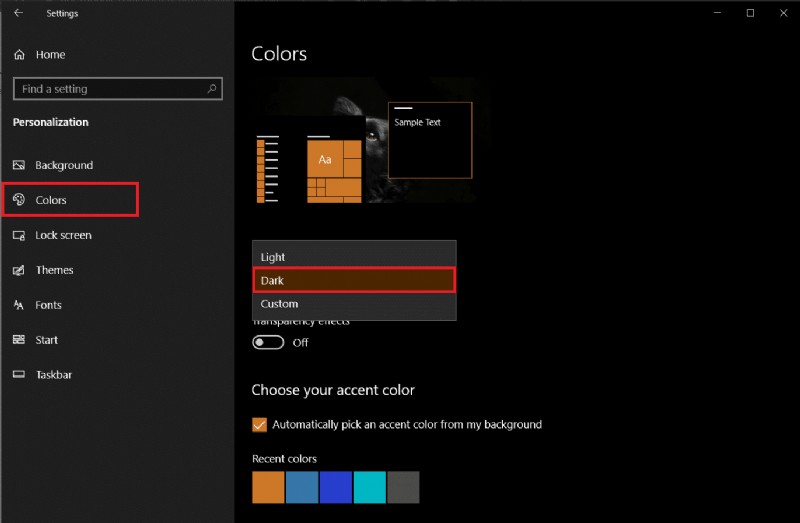This screenshot has width=800, height=523.
Task: Click the Themes brush icon
Action: (x=19, y=270)
